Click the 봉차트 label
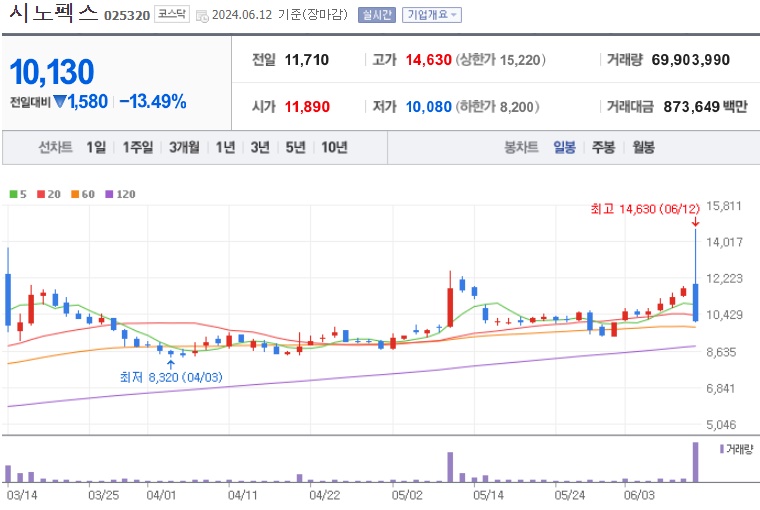760x510 pixels. (522, 147)
